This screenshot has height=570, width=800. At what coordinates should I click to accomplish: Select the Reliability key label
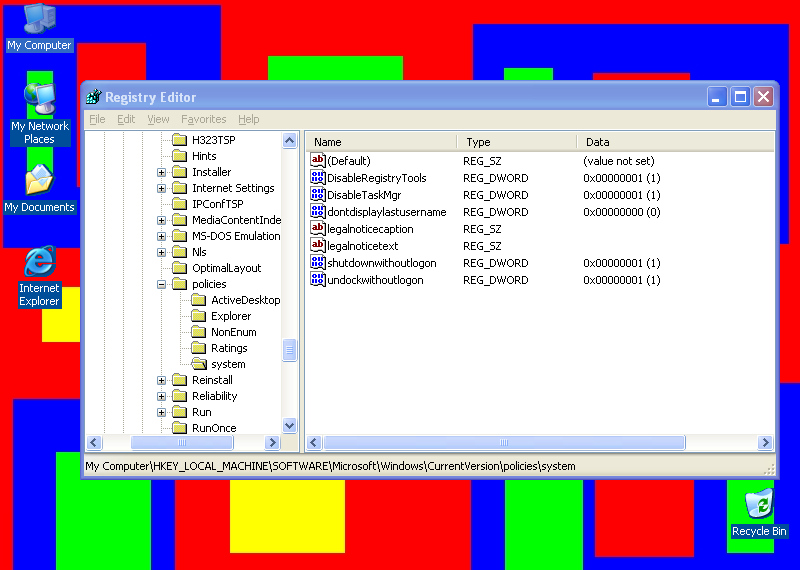click(214, 396)
